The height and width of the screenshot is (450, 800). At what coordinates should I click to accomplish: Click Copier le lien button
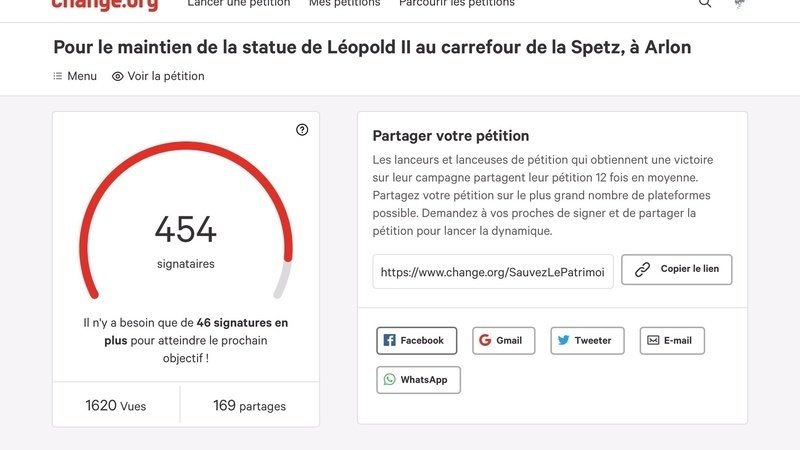pyautogui.click(x=676, y=269)
